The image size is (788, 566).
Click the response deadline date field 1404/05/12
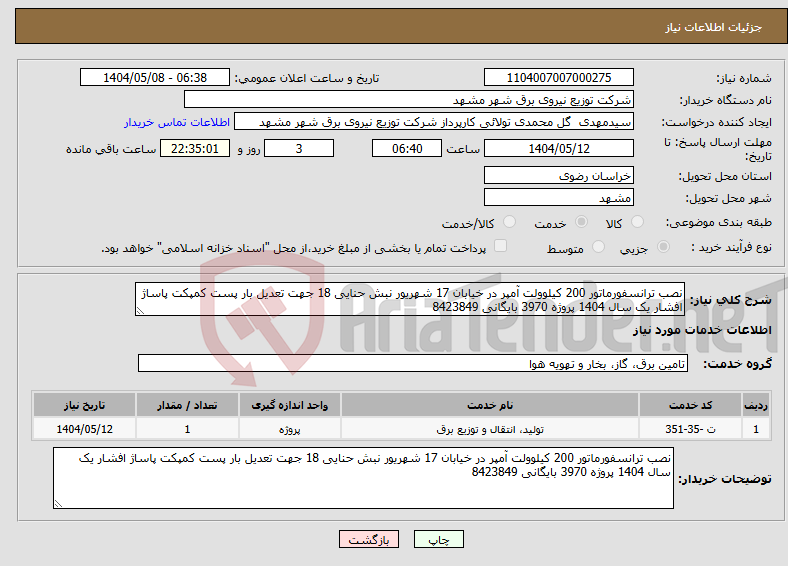[x=558, y=148]
